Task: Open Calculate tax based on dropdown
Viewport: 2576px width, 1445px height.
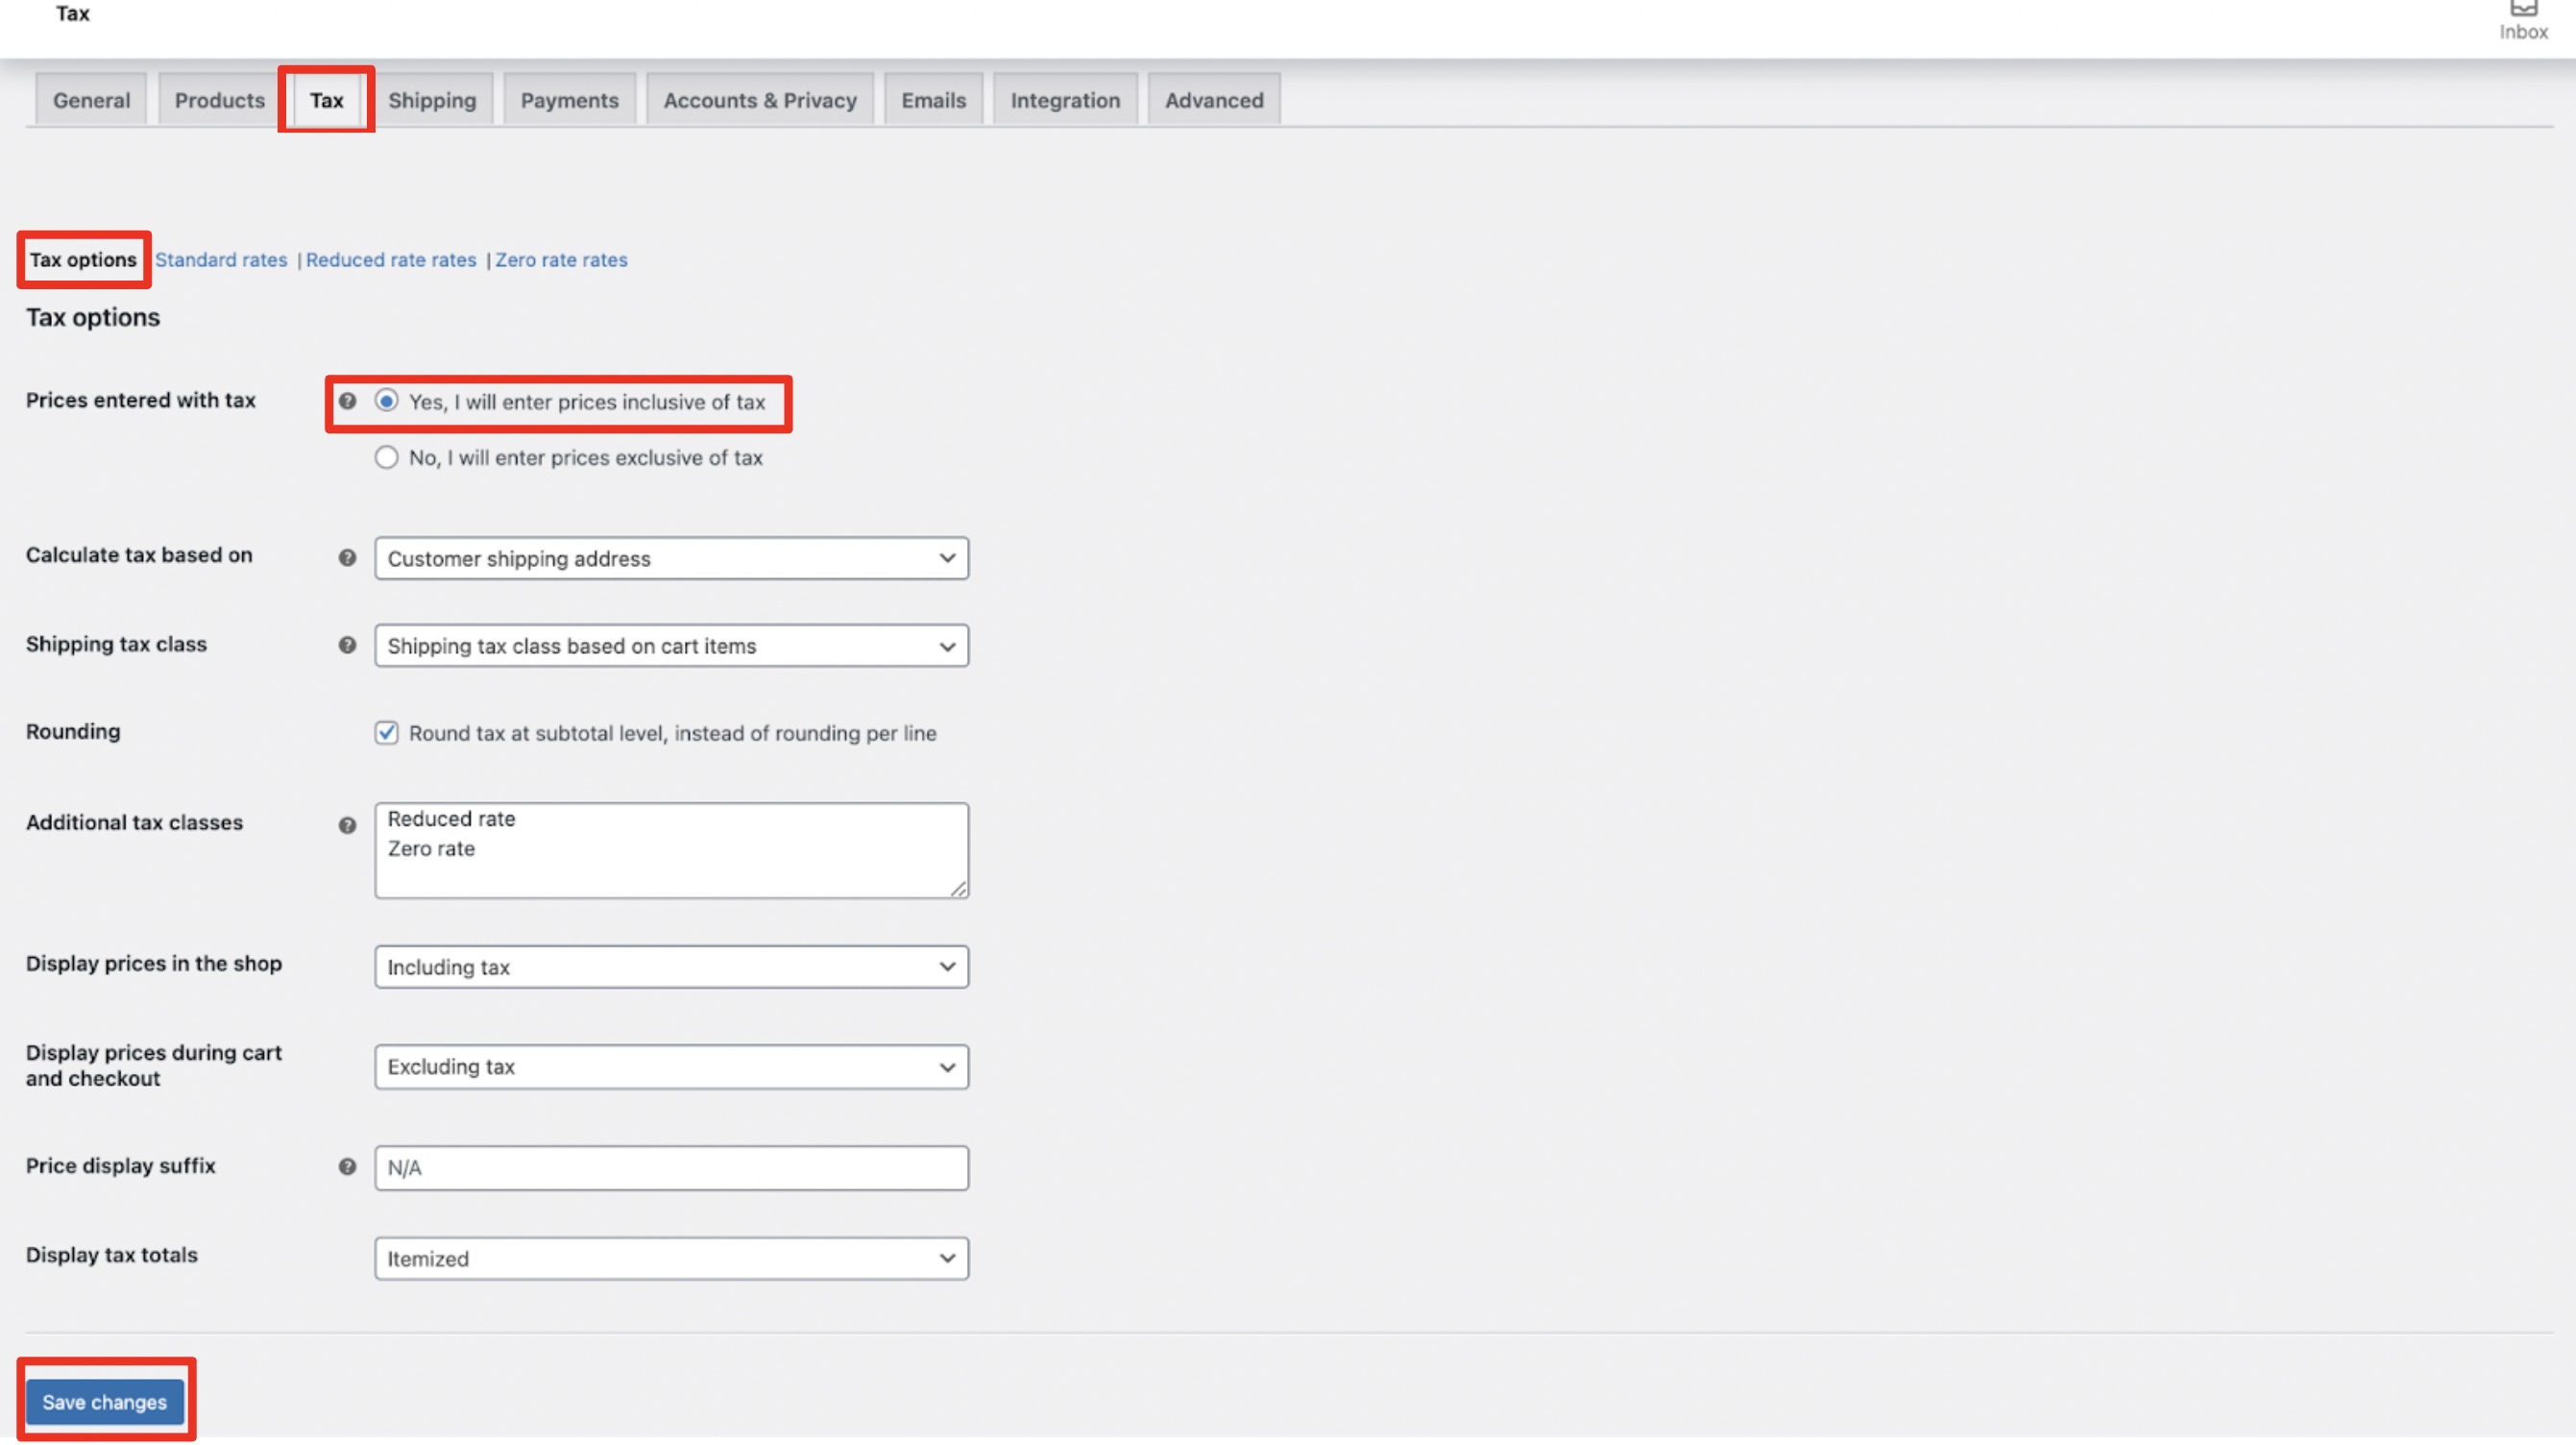Action: click(671, 558)
